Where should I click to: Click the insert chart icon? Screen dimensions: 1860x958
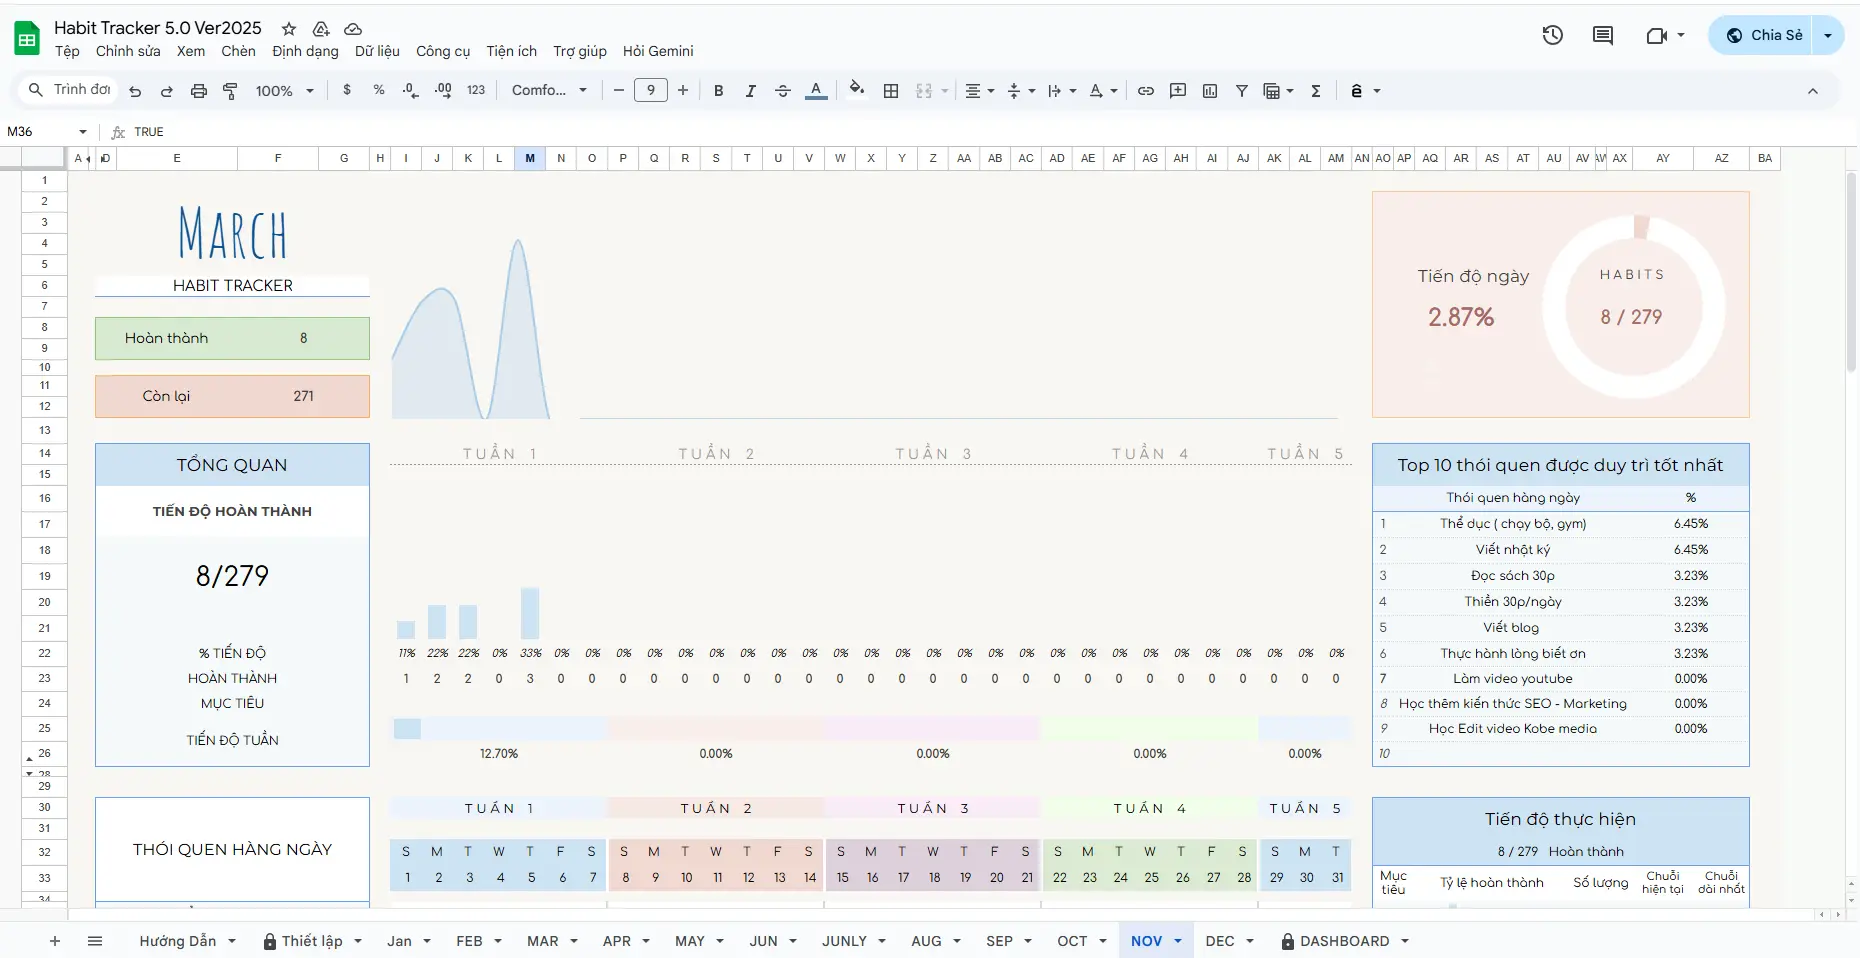pyautogui.click(x=1210, y=91)
